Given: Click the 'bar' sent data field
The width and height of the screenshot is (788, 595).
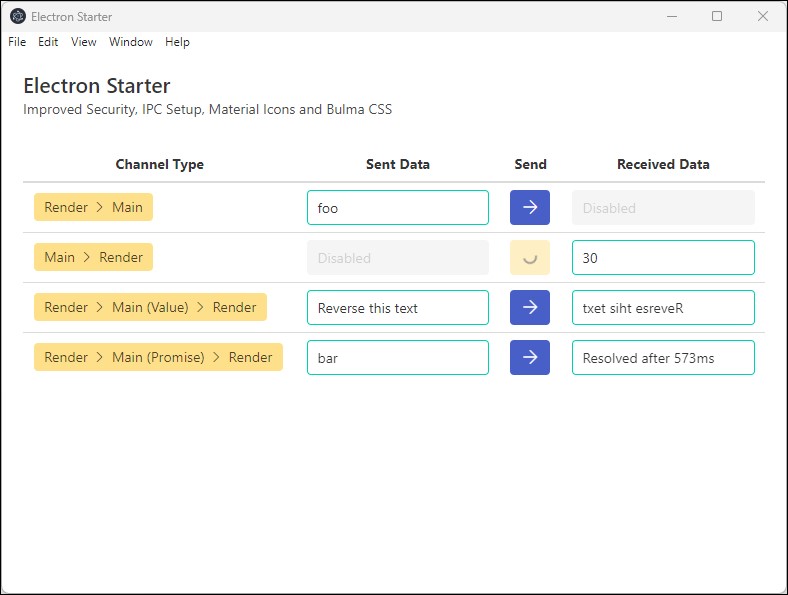Looking at the screenshot, I should [x=398, y=357].
